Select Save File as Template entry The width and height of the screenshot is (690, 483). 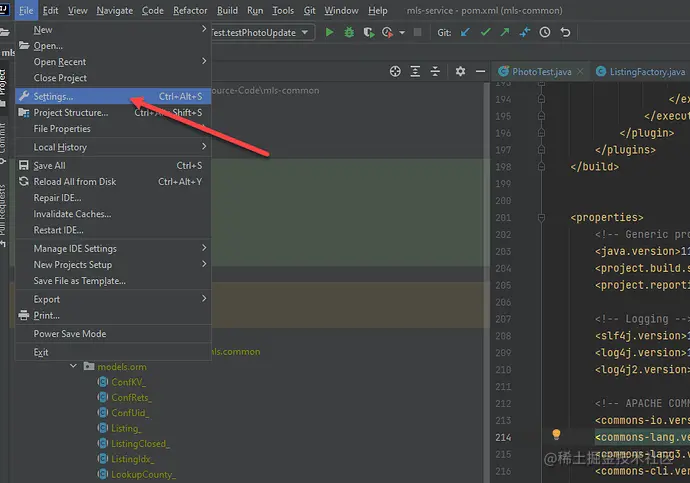[114, 281]
